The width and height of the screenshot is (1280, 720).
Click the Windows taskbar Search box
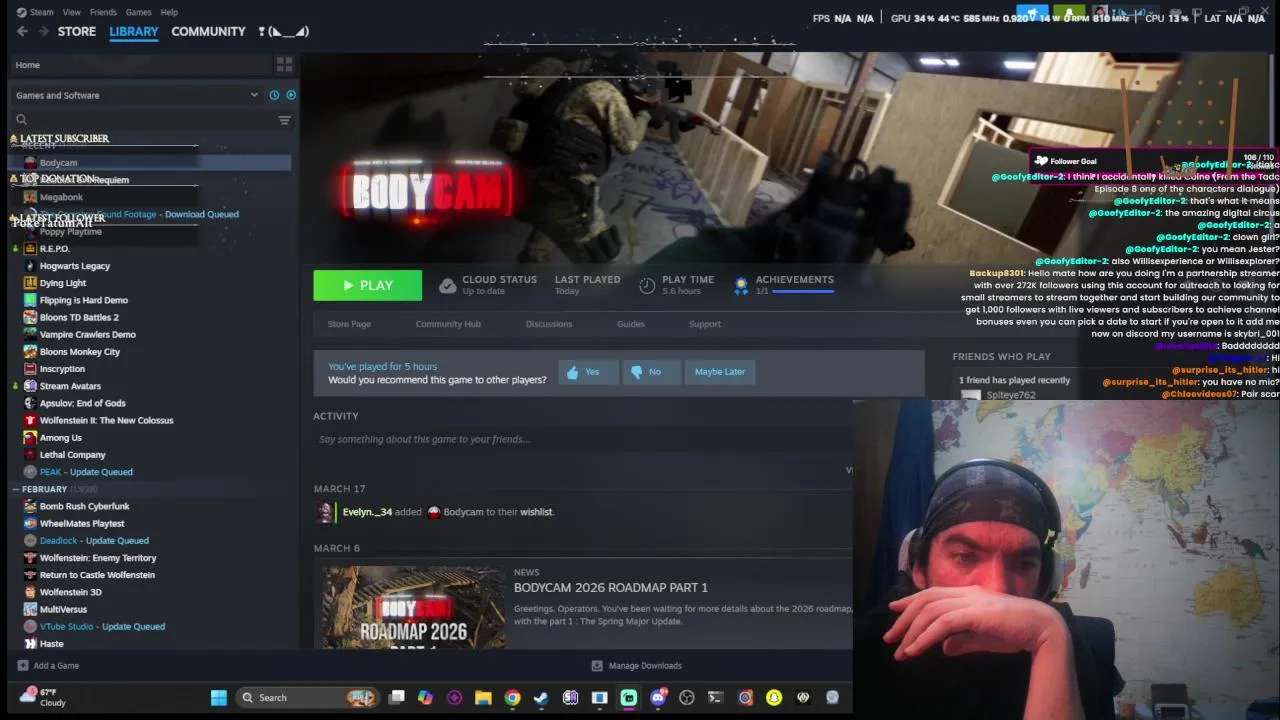309,698
